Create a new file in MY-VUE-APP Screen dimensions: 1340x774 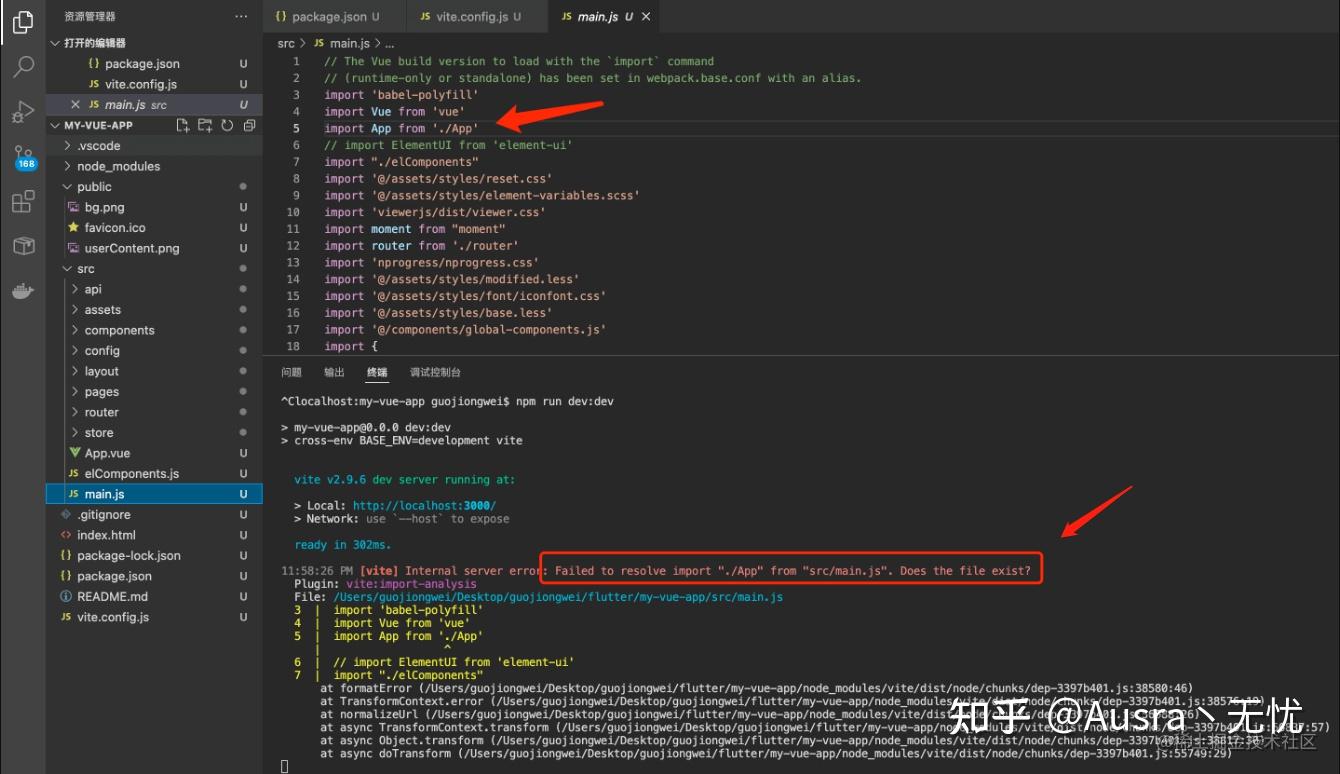[x=183, y=125]
